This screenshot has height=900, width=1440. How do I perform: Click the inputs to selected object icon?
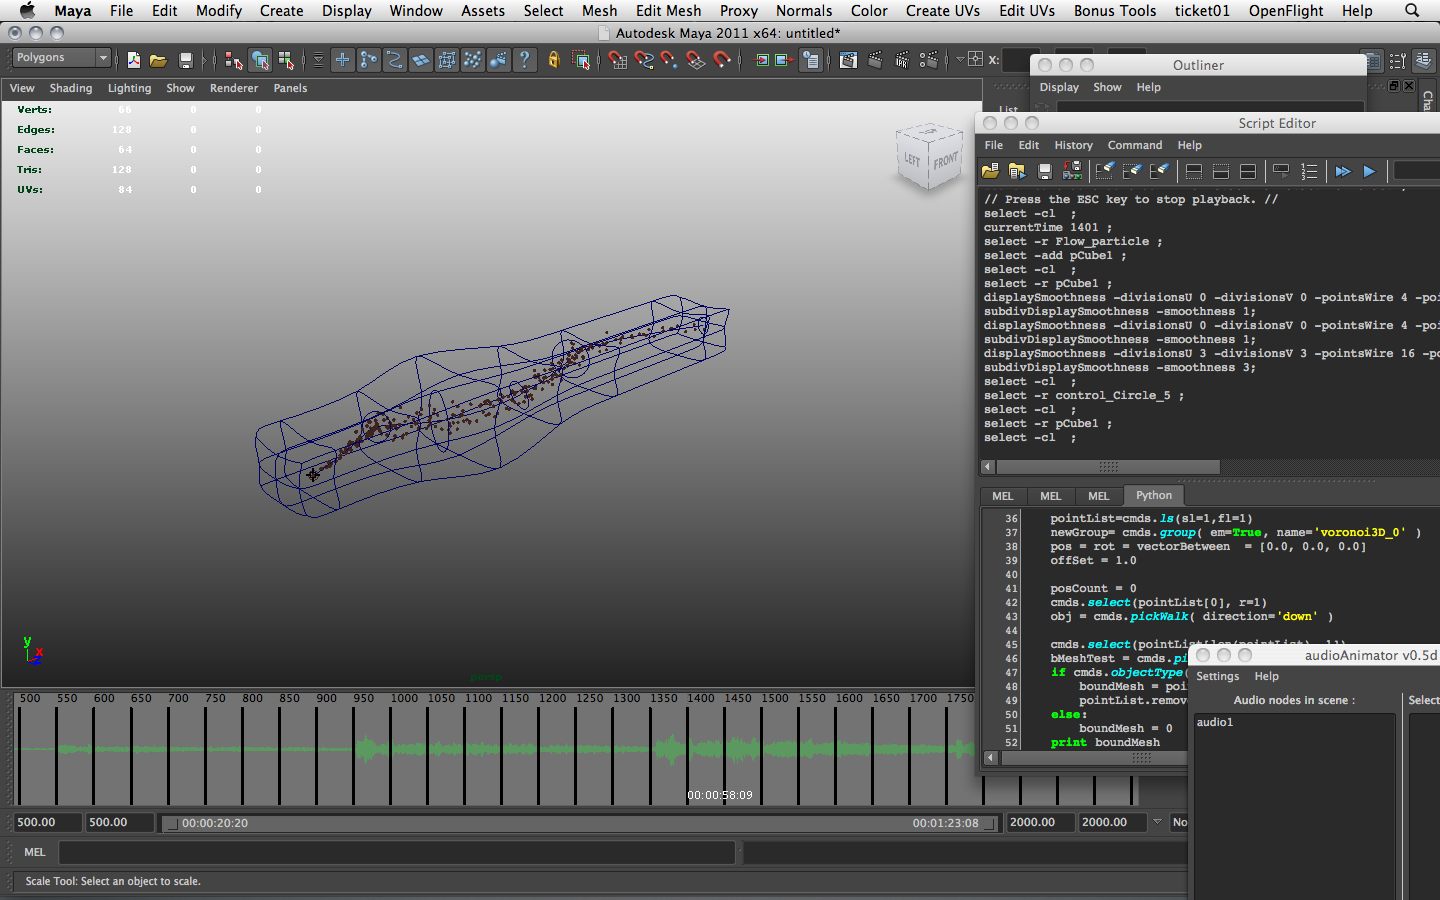click(762, 61)
